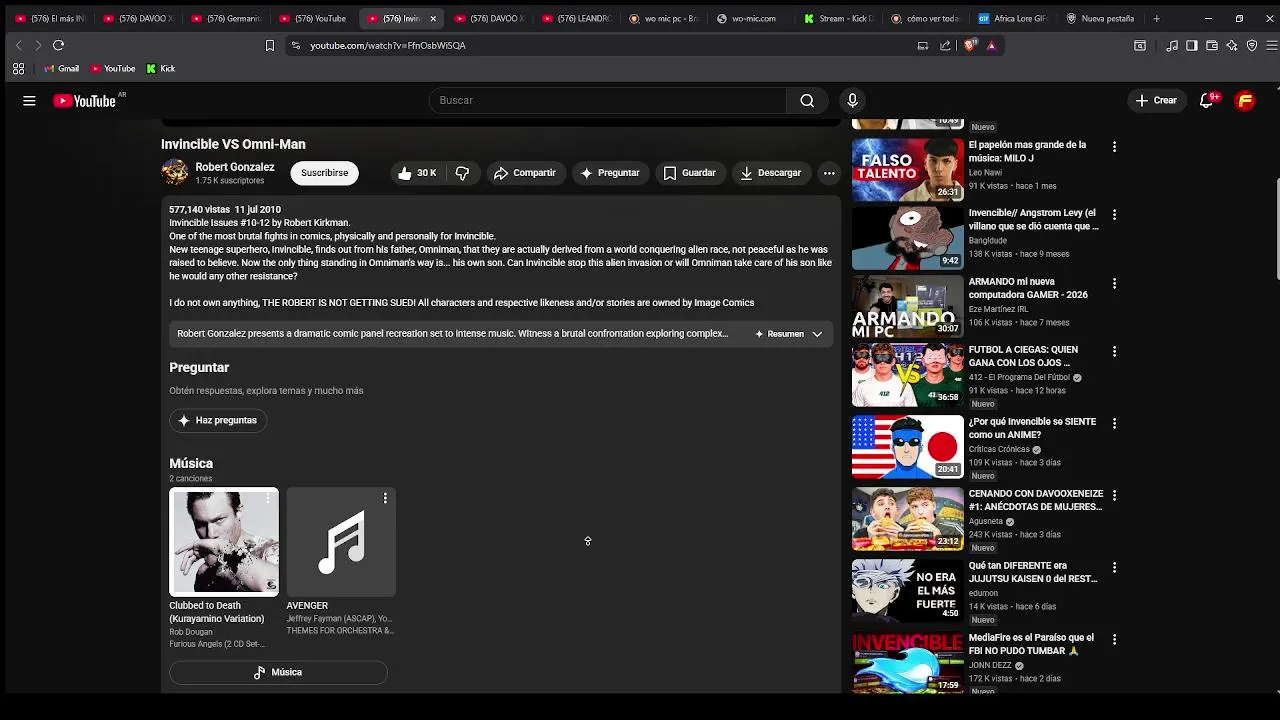Open Robert Gonzalez channel avatar
The height and width of the screenshot is (720, 1280).
tap(175, 172)
